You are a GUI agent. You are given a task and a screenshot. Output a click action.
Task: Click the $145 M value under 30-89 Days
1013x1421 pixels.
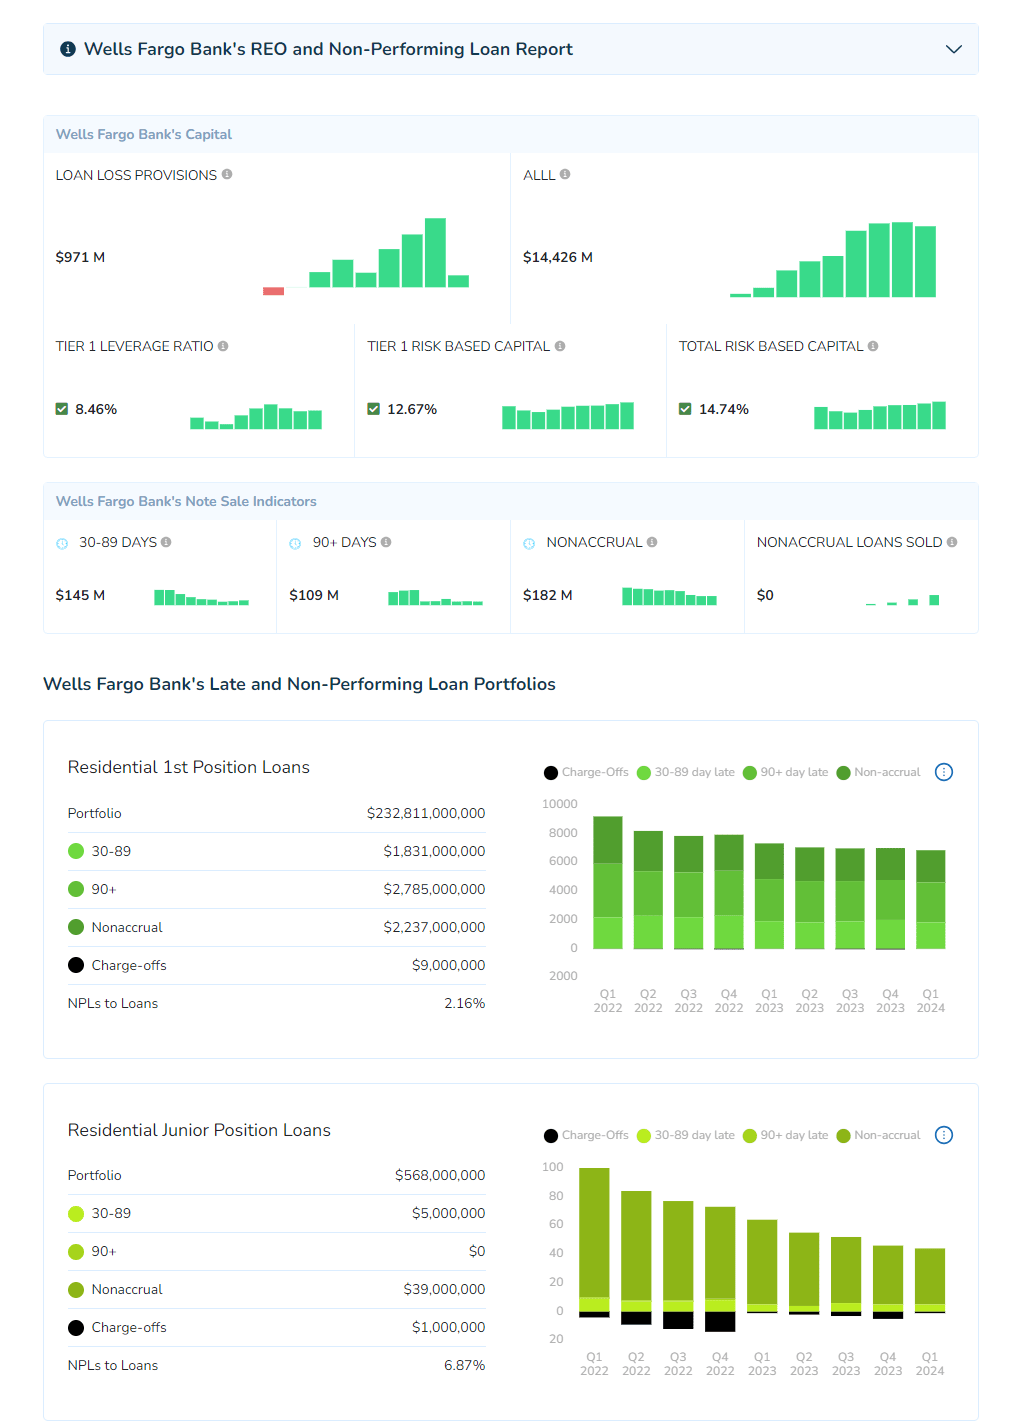point(80,595)
